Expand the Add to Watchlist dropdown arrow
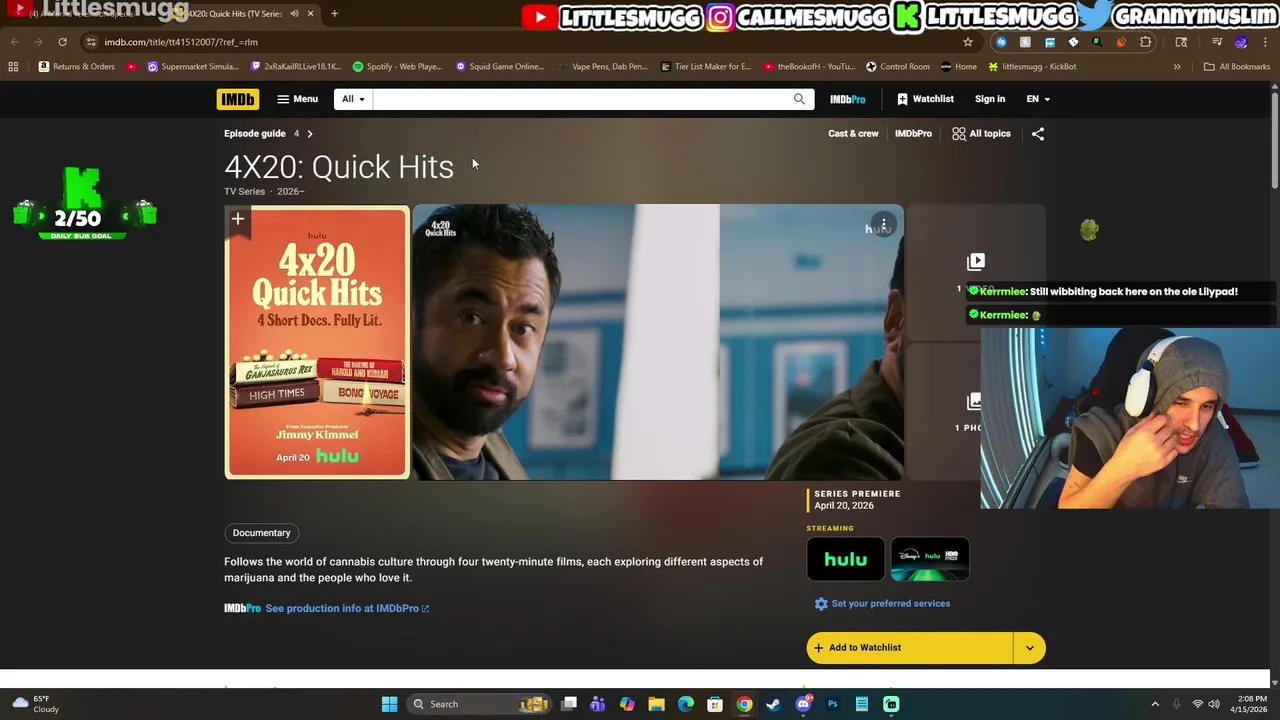The image size is (1280, 720). (1030, 648)
